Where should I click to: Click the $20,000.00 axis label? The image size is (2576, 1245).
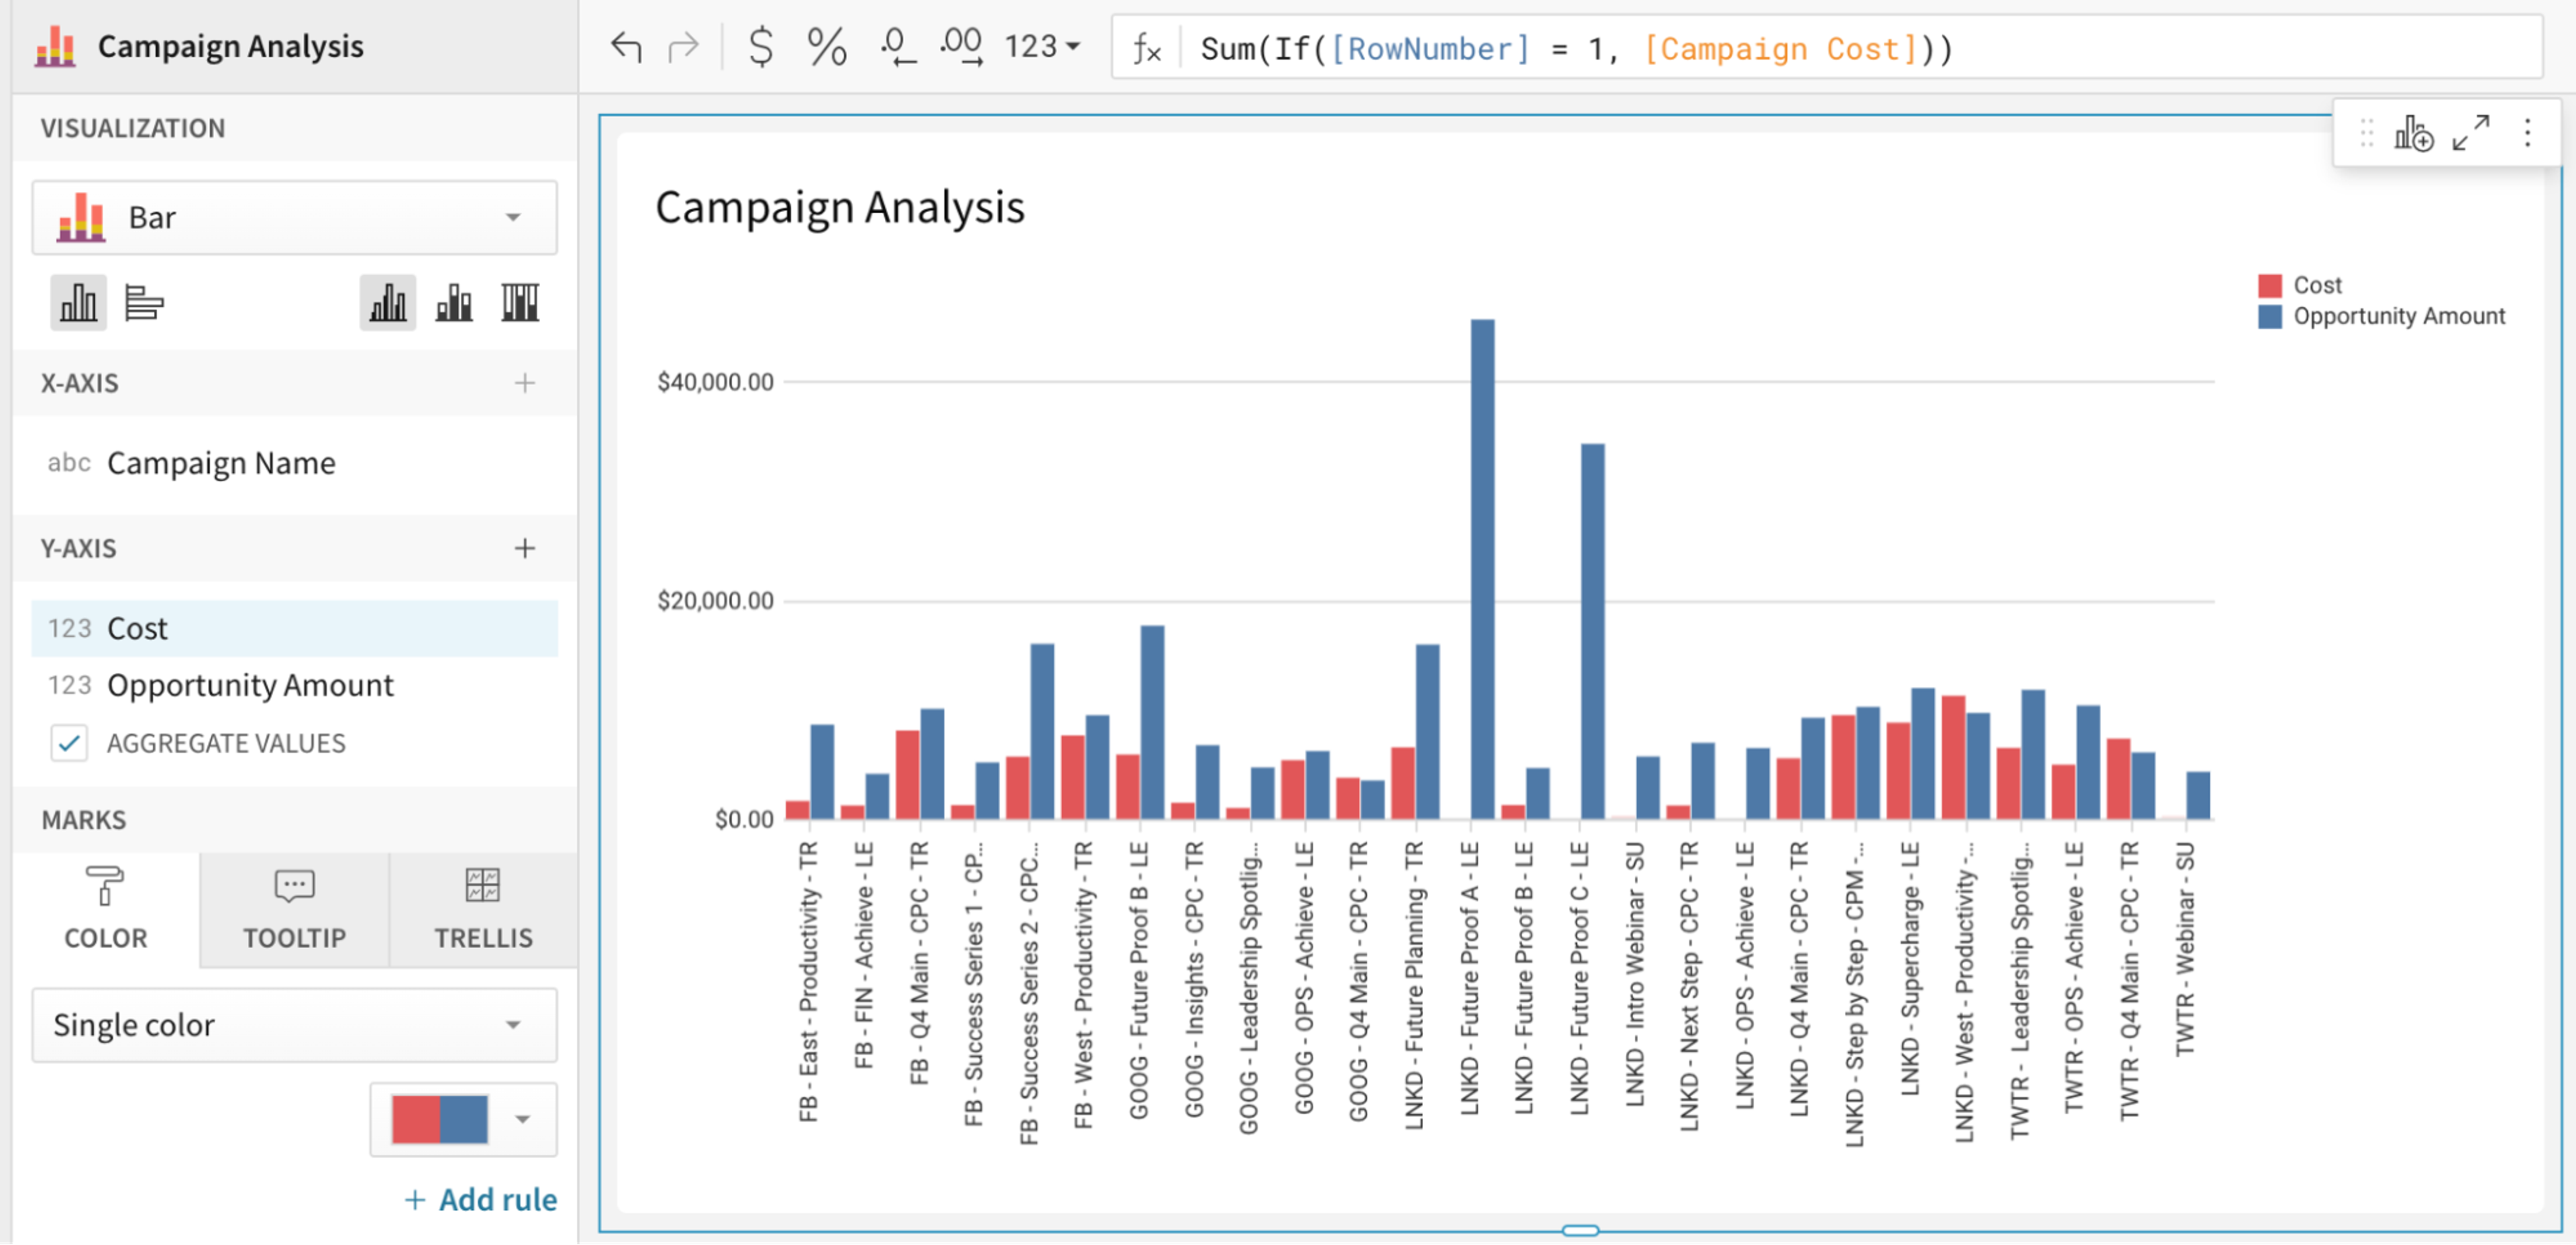715,601
